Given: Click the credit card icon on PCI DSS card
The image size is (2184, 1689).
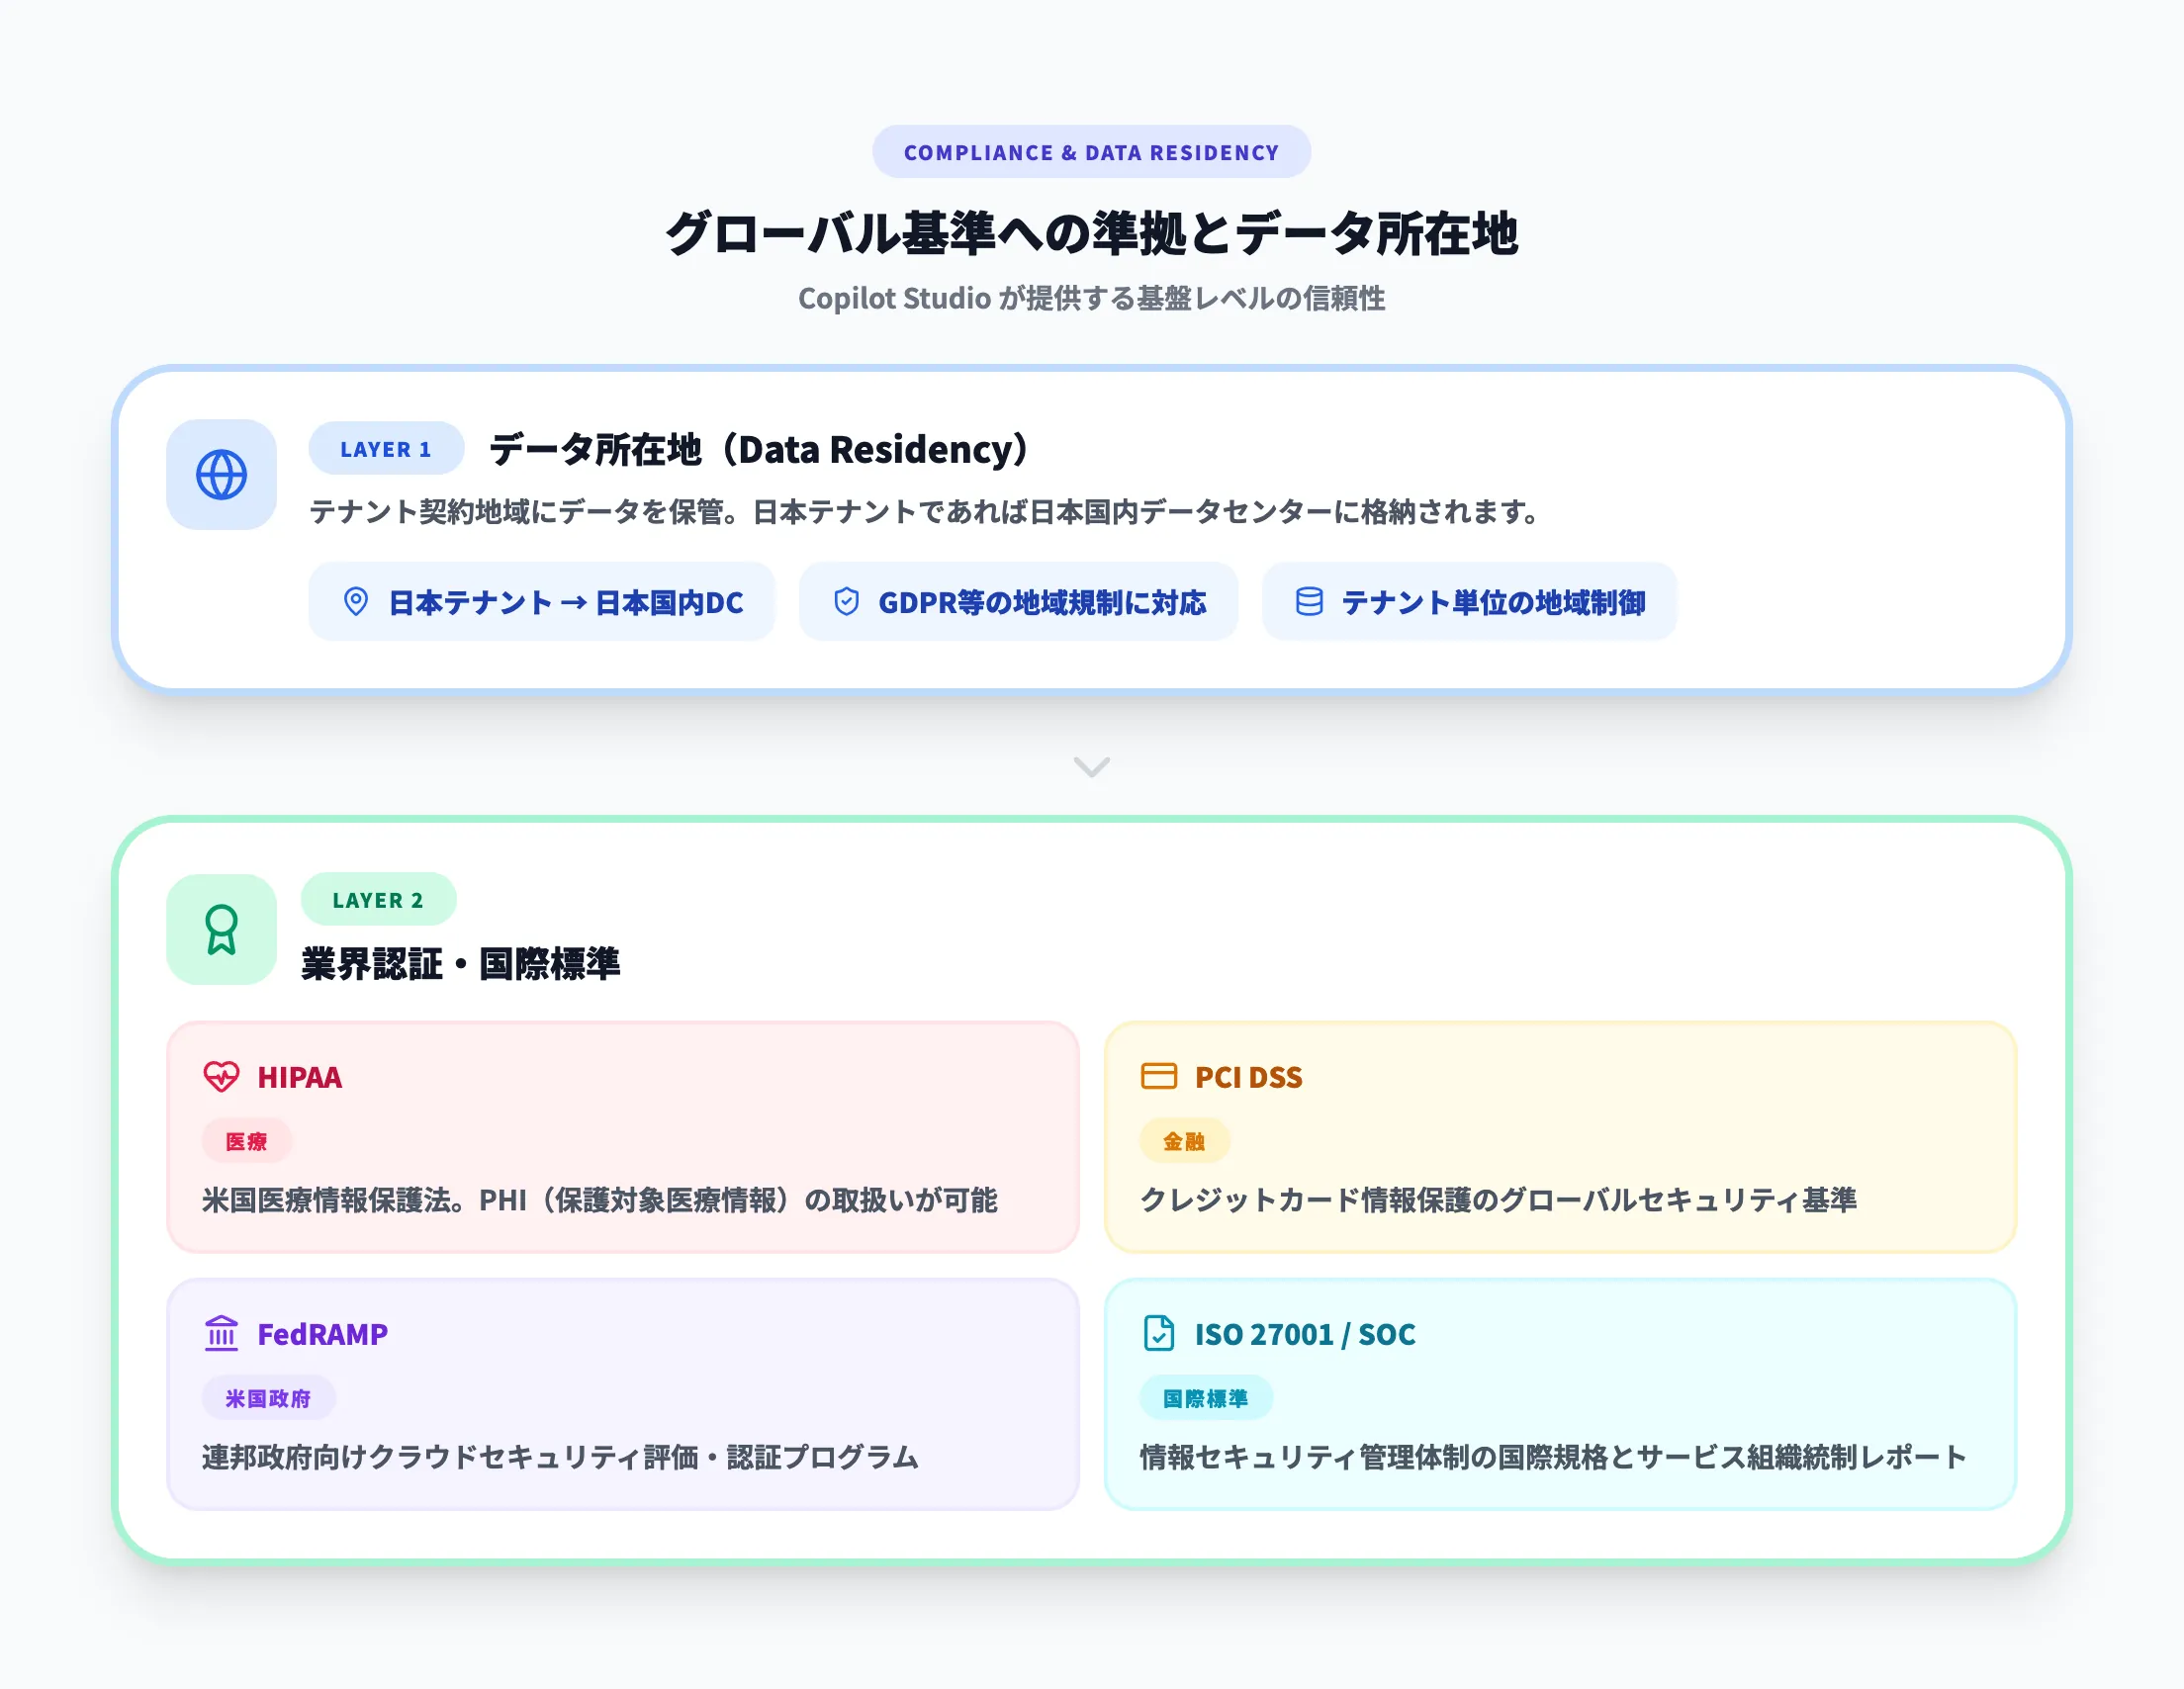Looking at the screenshot, I should click(x=1160, y=1077).
